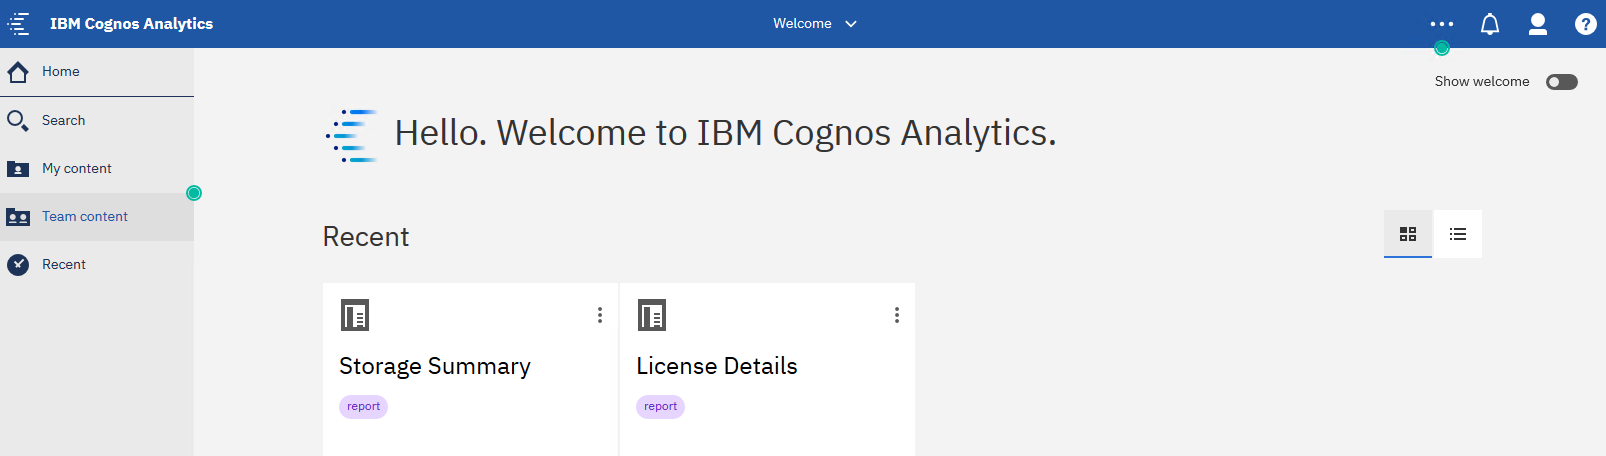This screenshot has width=1606, height=456.
Task: Switch Recent to list view
Action: pos(1457,234)
